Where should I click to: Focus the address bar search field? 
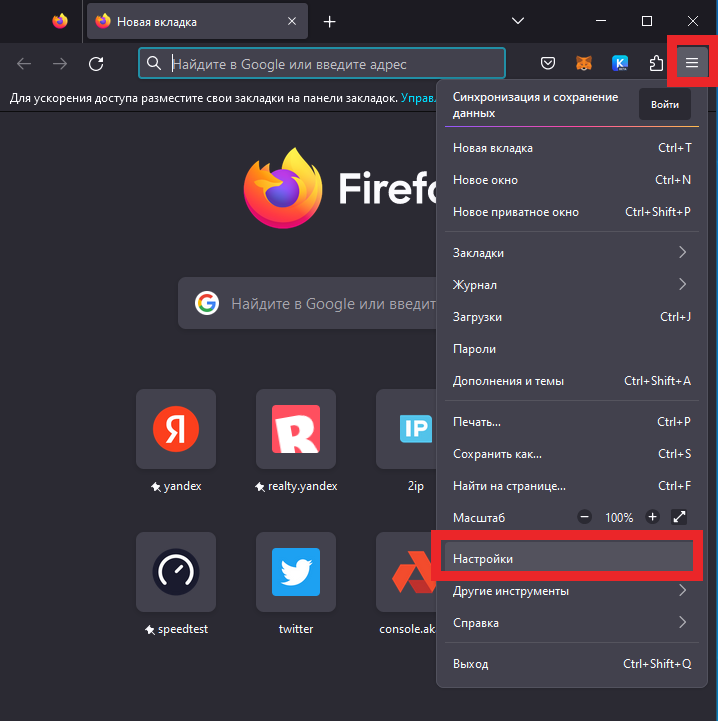[322, 63]
